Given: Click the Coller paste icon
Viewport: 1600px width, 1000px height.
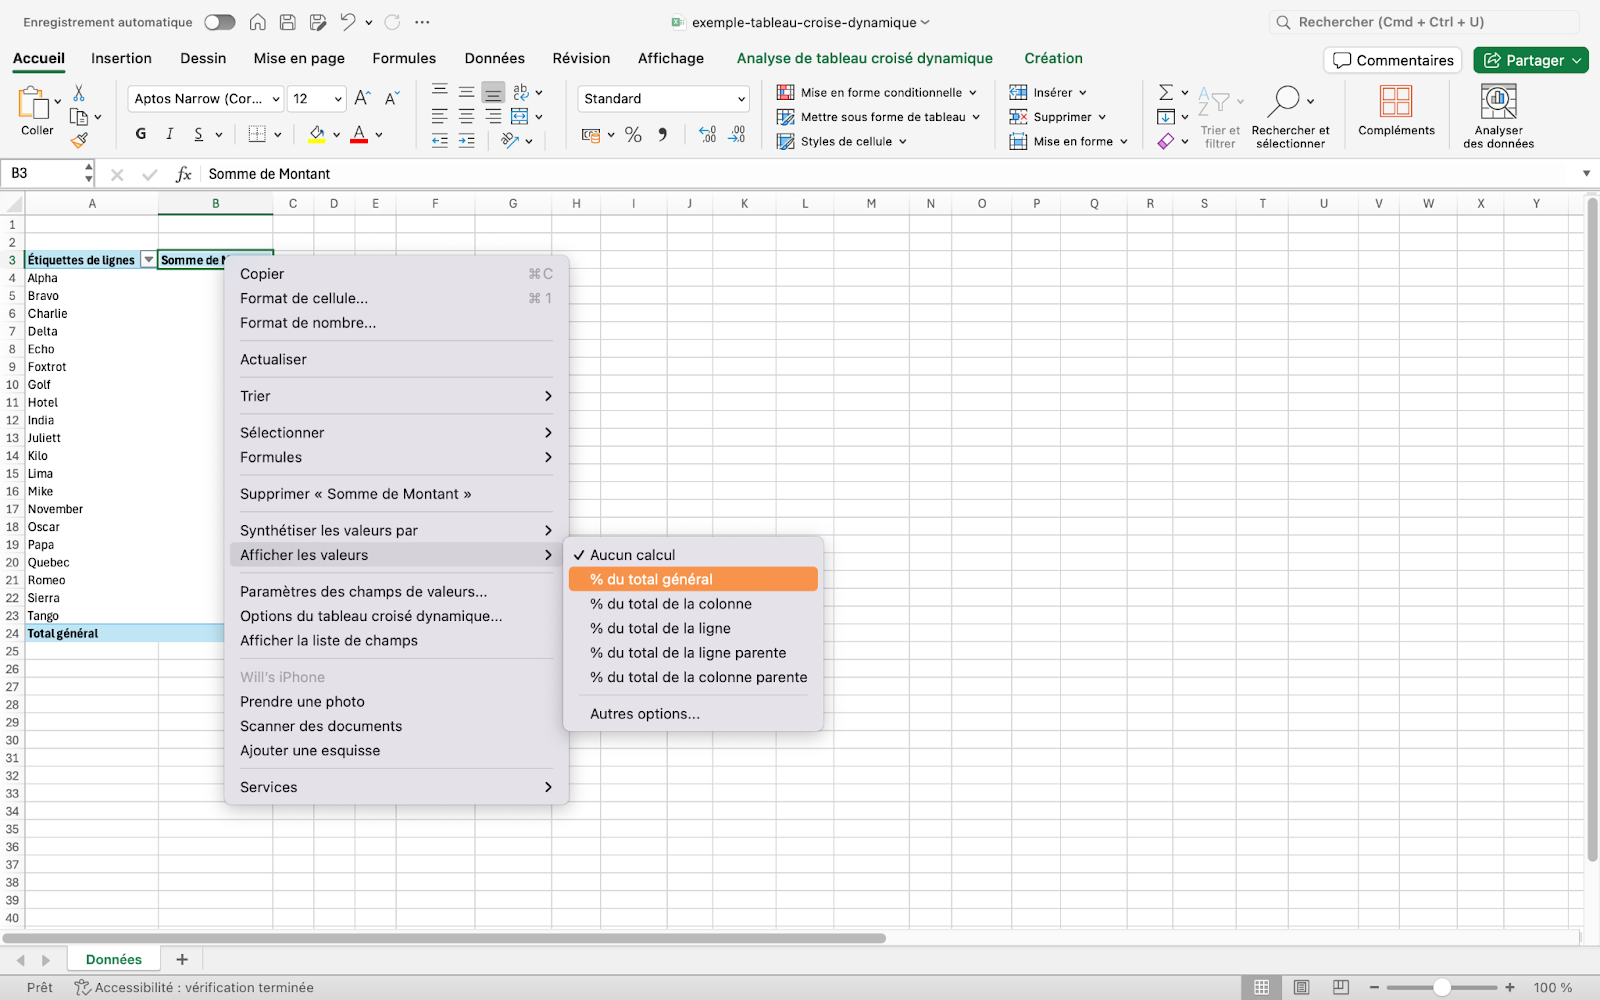Looking at the screenshot, I should click(33, 104).
